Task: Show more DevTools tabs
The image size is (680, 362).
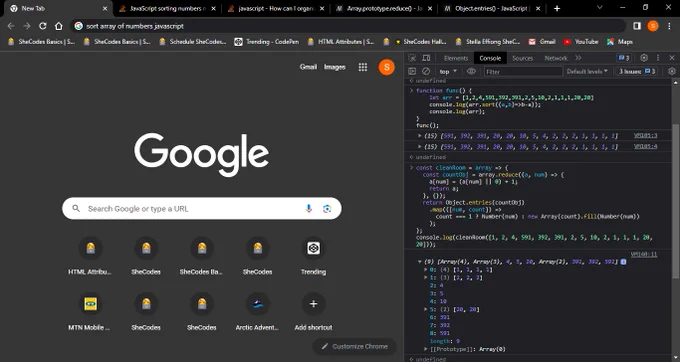Action: coord(578,58)
